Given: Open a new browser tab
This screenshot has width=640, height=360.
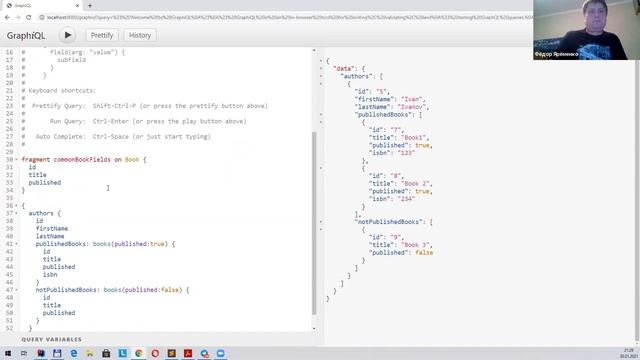Looking at the screenshot, I should pos(90,6).
